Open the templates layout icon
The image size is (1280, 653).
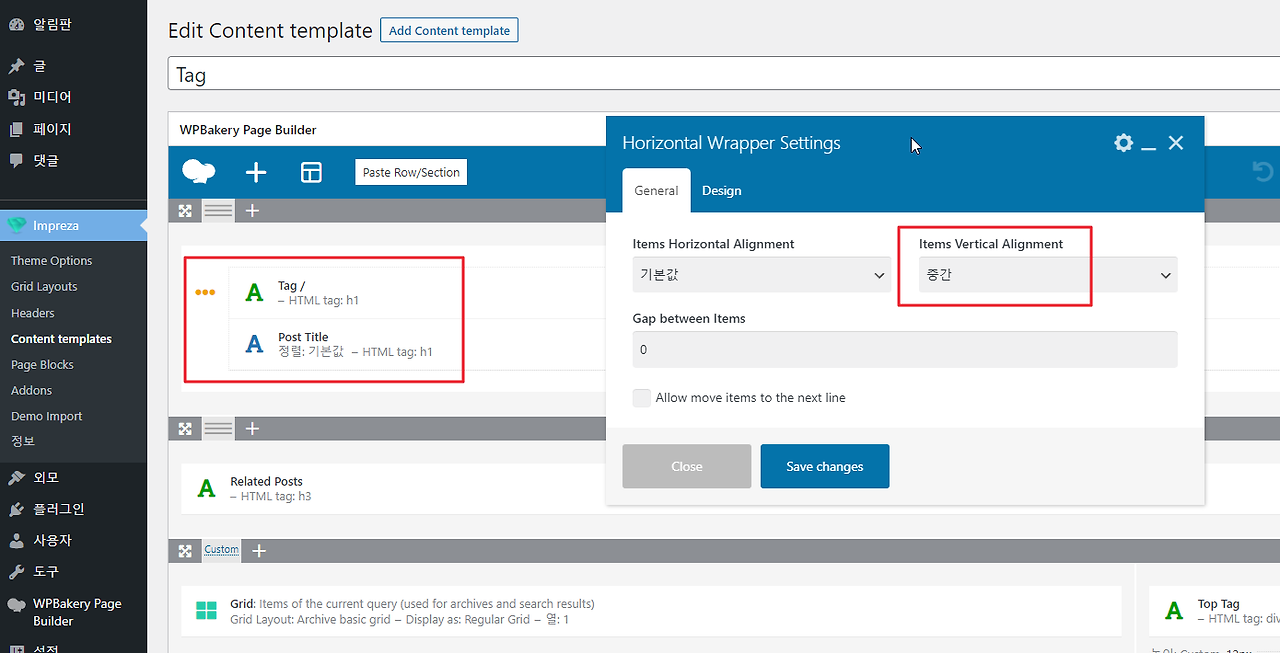[x=311, y=172]
